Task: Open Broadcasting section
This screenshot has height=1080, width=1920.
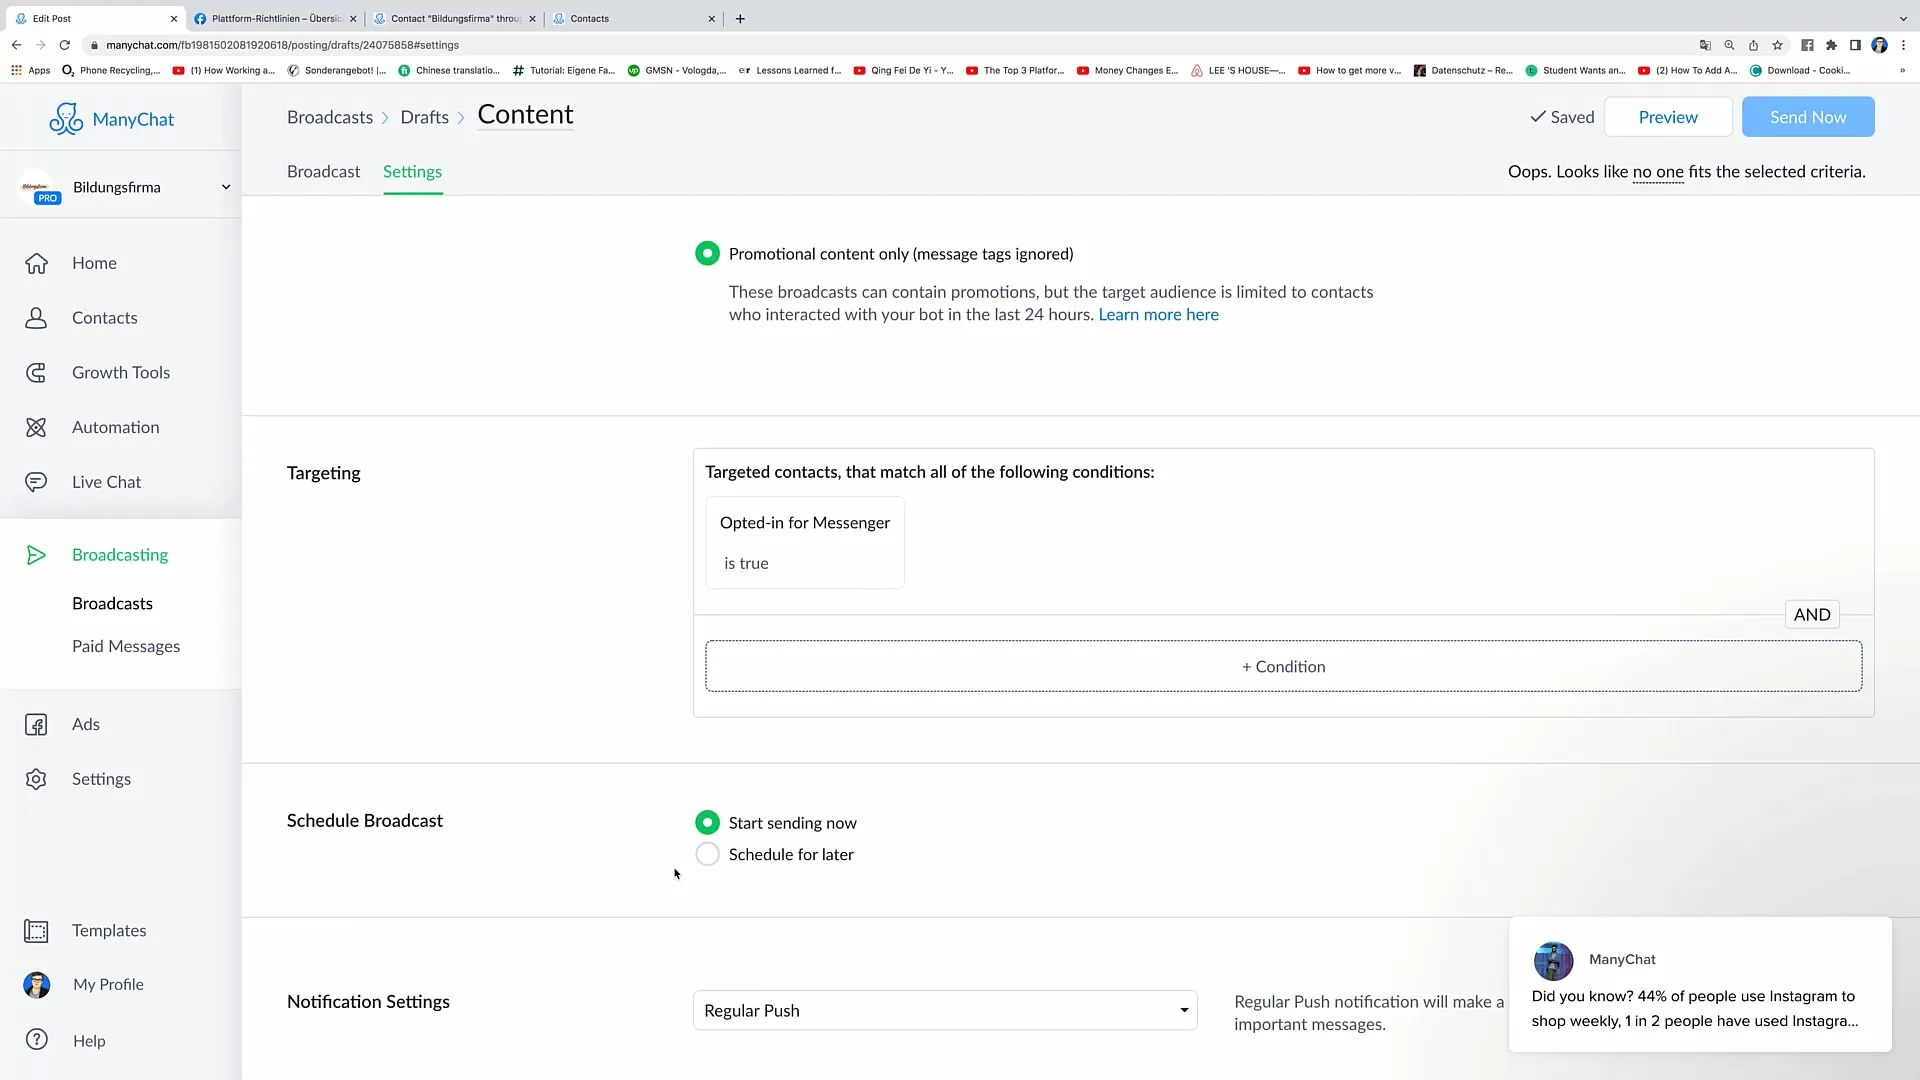Action: [120, 554]
